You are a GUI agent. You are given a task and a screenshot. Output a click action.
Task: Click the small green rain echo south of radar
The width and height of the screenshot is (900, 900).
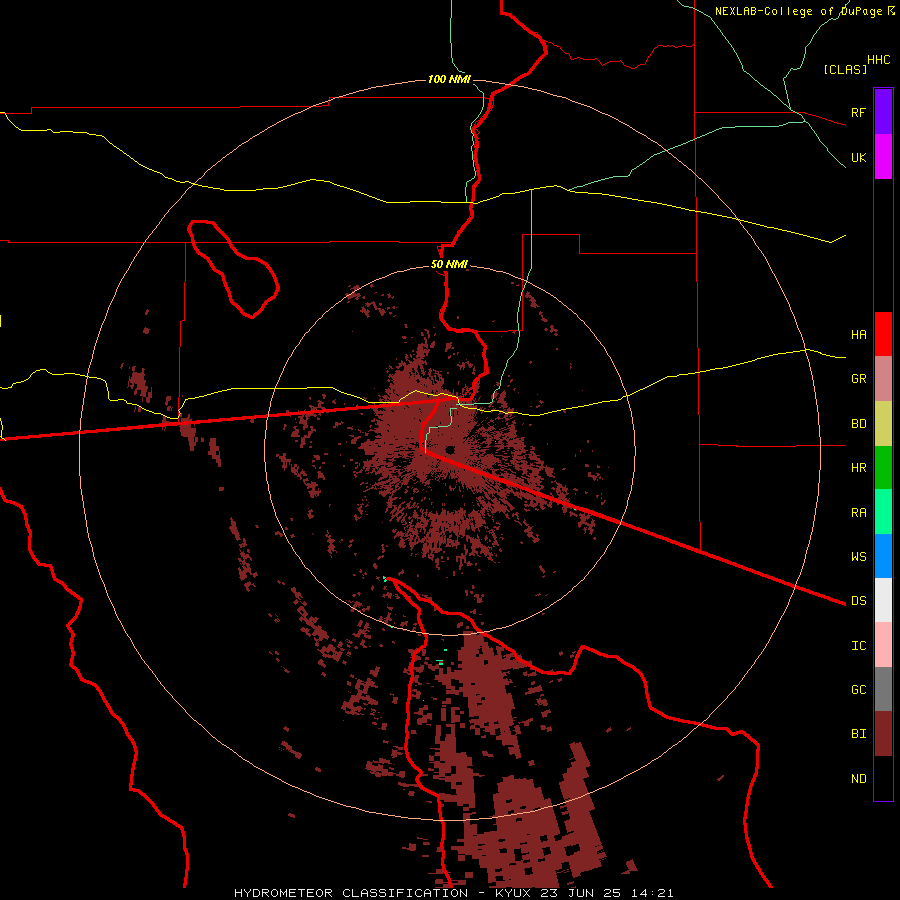click(x=440, y=662)
